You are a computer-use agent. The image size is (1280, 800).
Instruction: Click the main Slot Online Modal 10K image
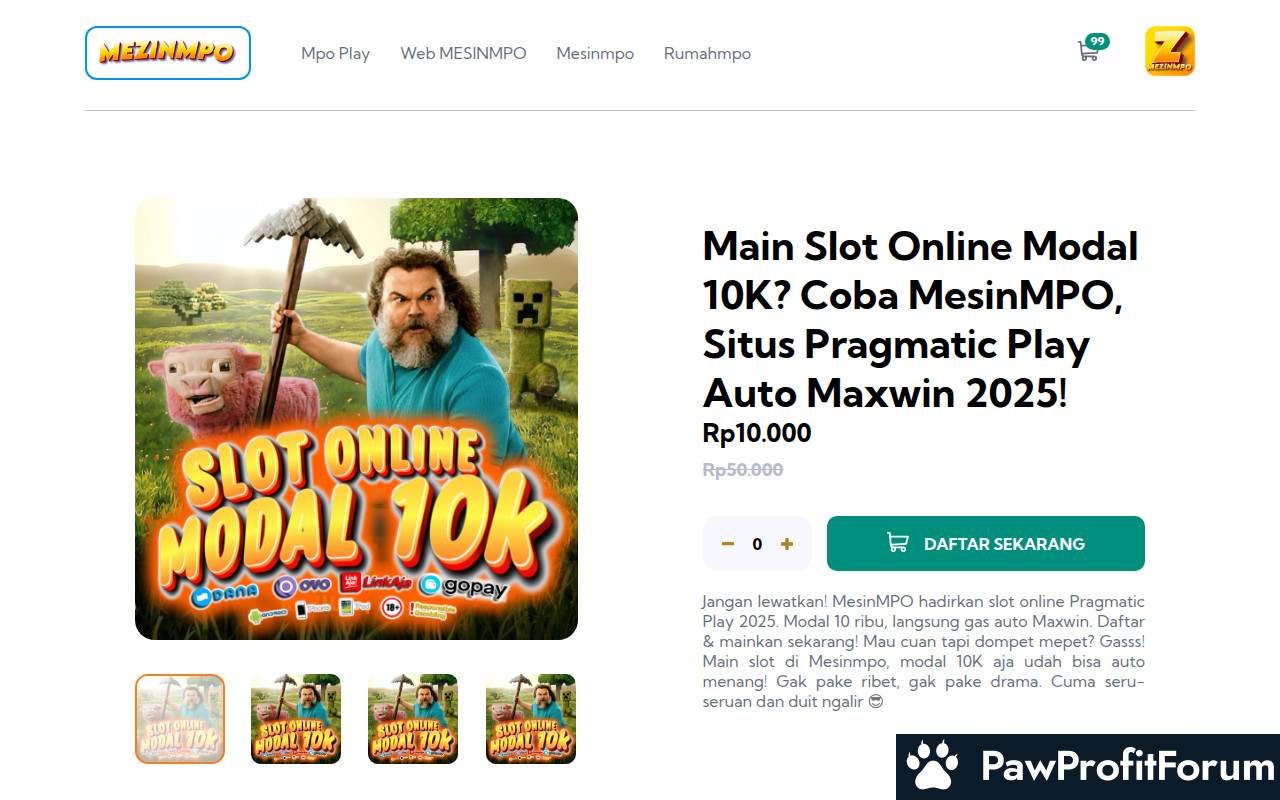pyautogui.click(x=356, y=419)
